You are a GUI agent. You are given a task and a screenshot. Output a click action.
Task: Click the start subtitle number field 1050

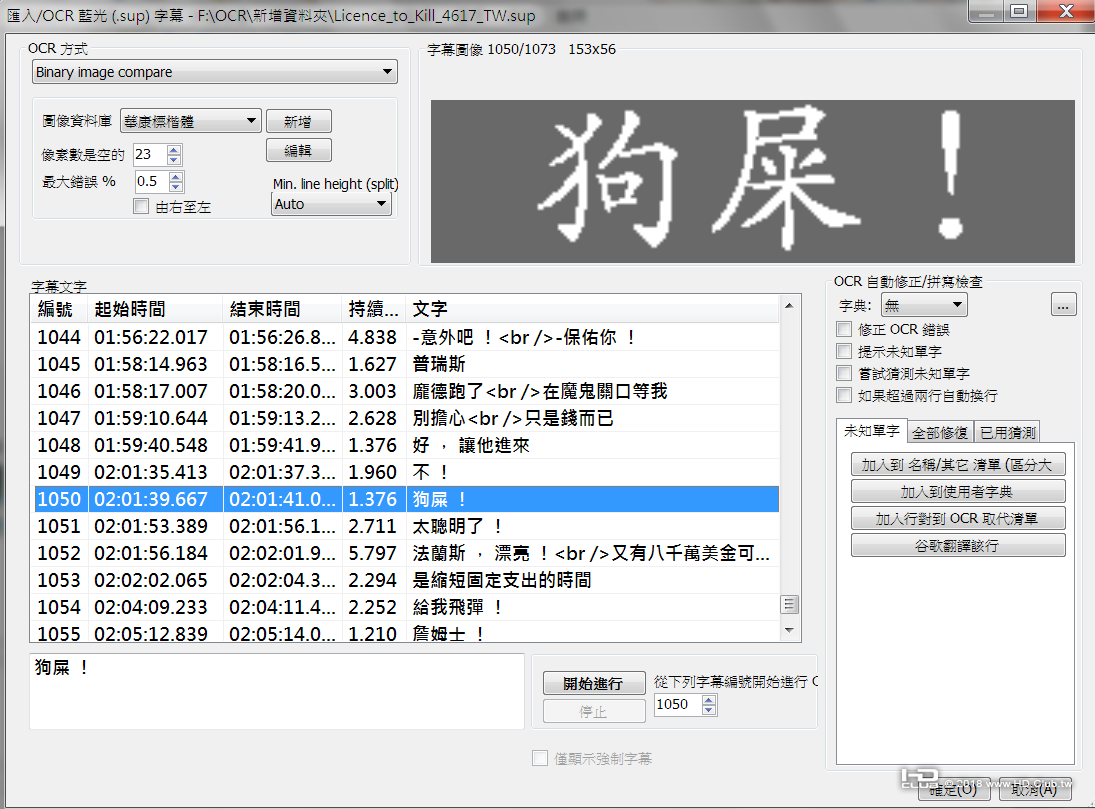coord(677,704)
